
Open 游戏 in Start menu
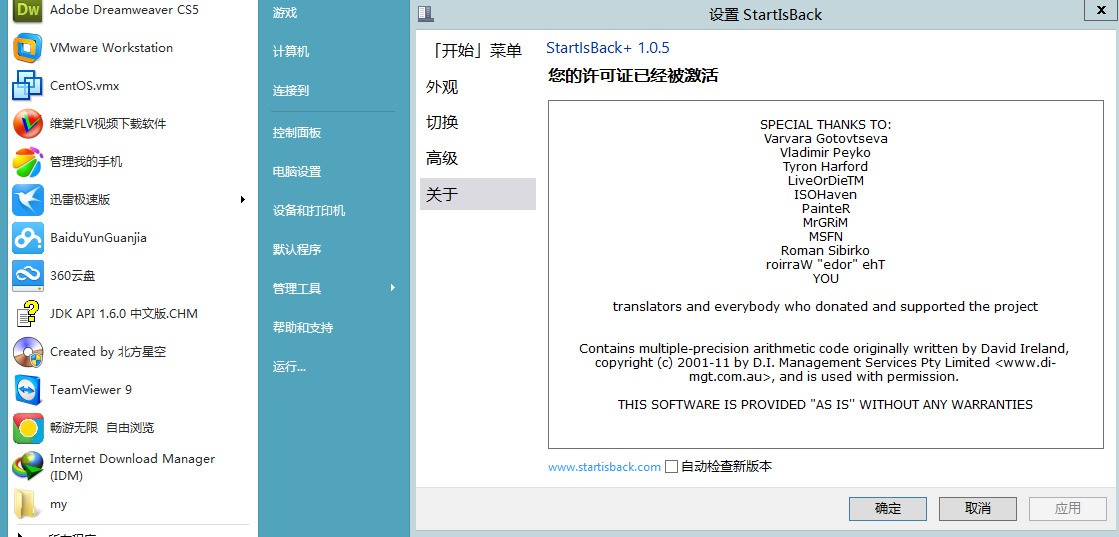point(285,13)
